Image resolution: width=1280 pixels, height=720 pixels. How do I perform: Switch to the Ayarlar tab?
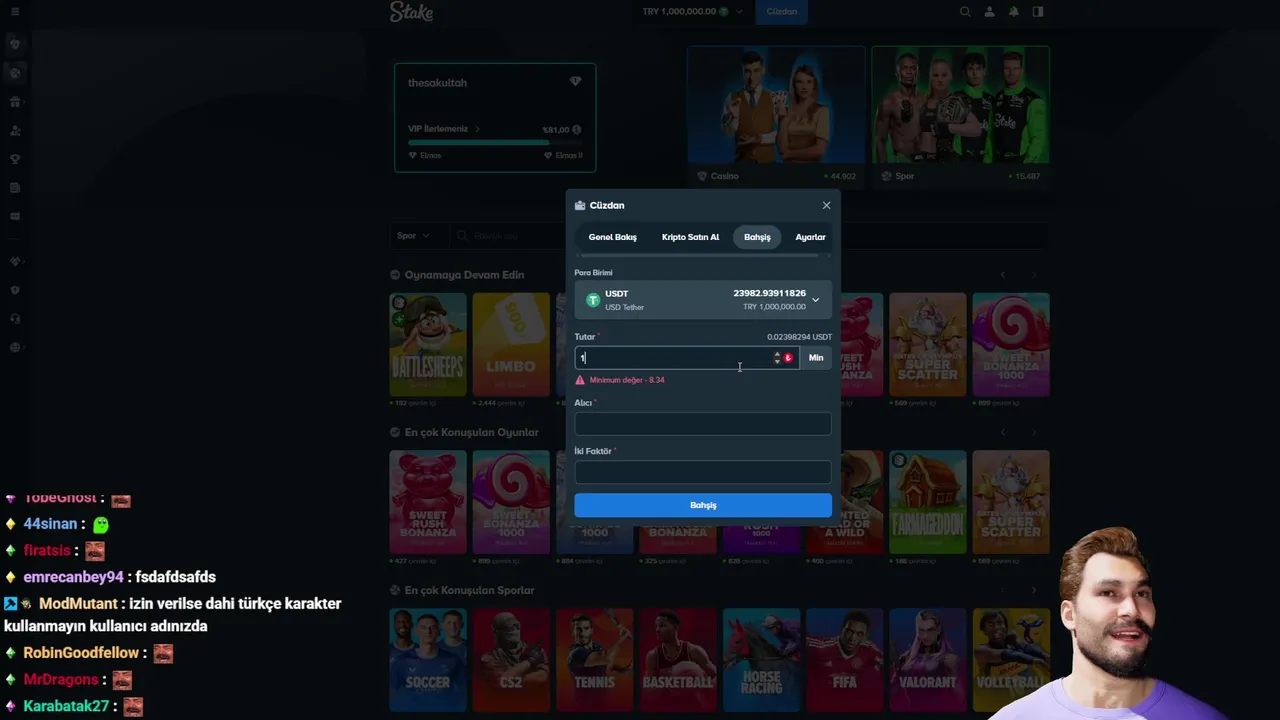coord(810,237)
